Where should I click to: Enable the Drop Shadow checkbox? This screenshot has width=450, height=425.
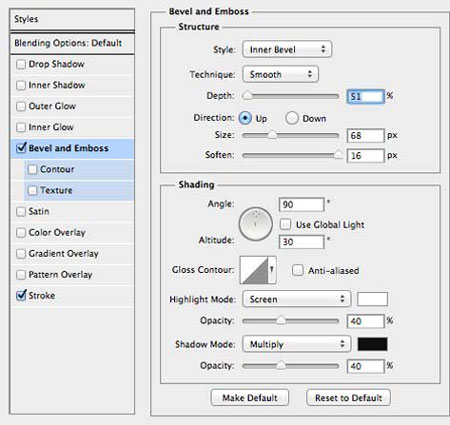point(21,64)
